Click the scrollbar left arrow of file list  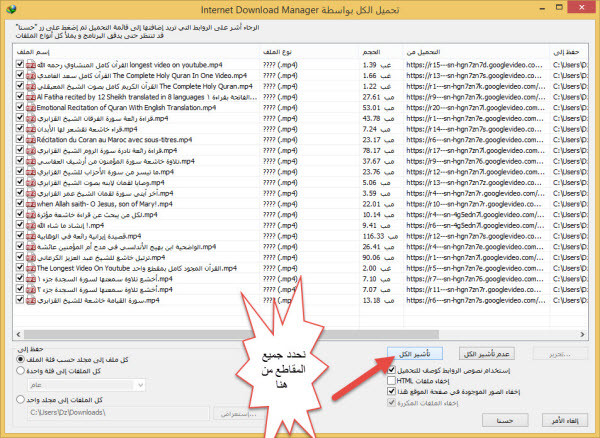[18, 334]
